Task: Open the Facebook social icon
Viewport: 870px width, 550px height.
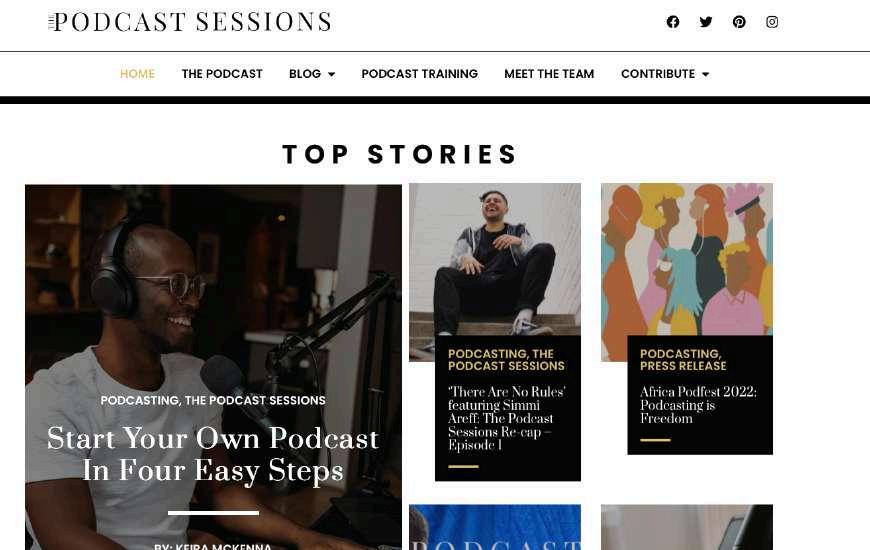Action: point(672,22)
